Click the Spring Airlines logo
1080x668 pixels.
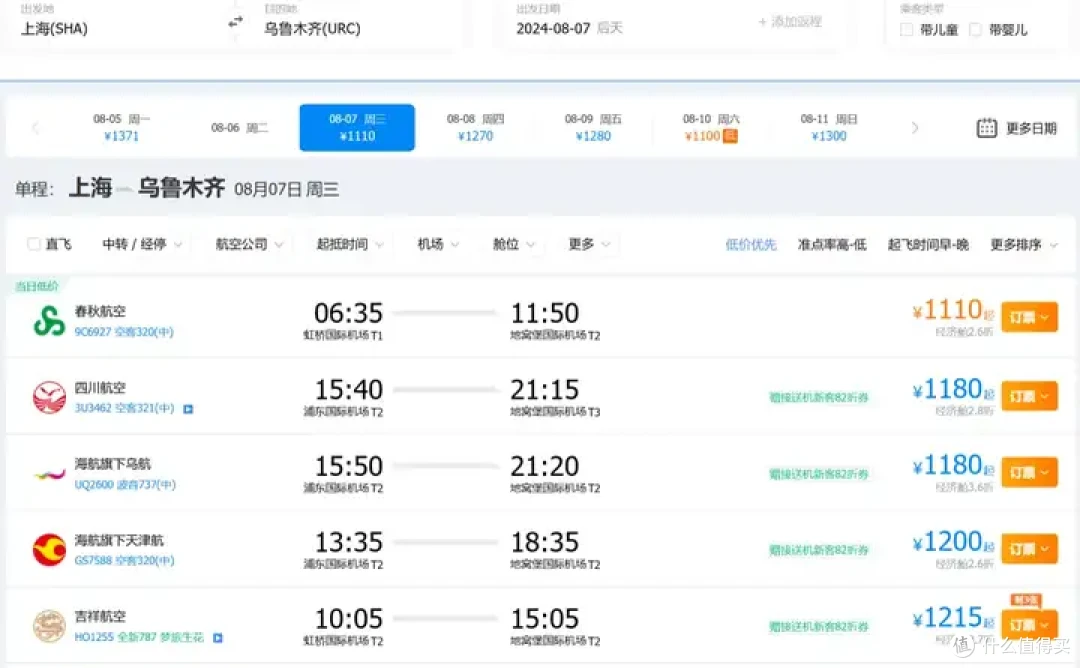(50, 321)
